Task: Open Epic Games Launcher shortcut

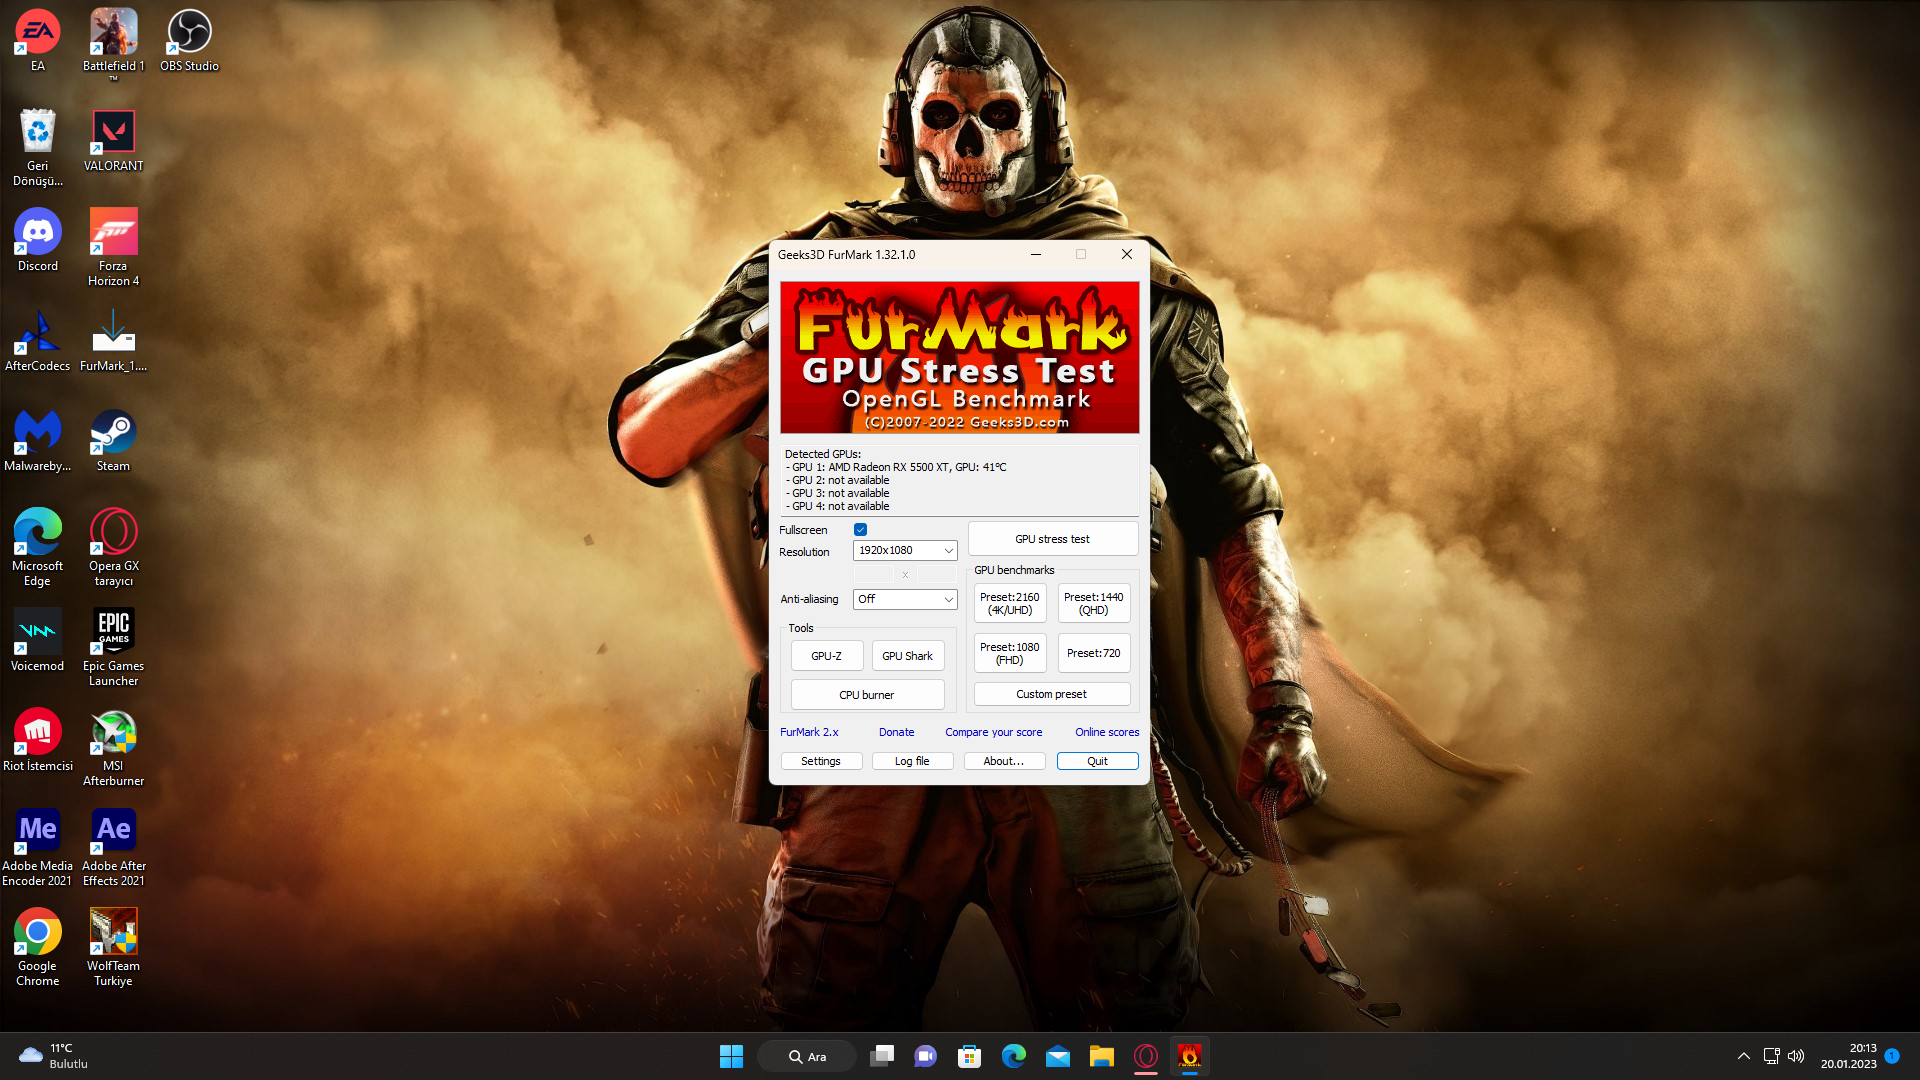Action: (113, 636)
